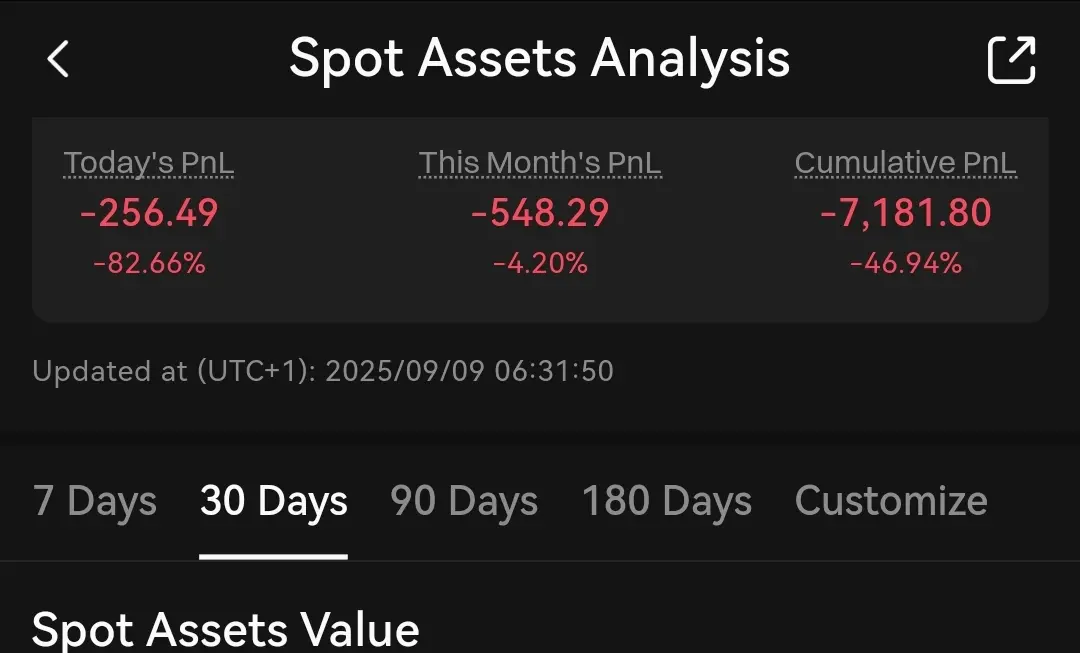Viewport: 1080px width, 653px height.
Task: Open the Customize date range option
Action: [x=890, y=501]
